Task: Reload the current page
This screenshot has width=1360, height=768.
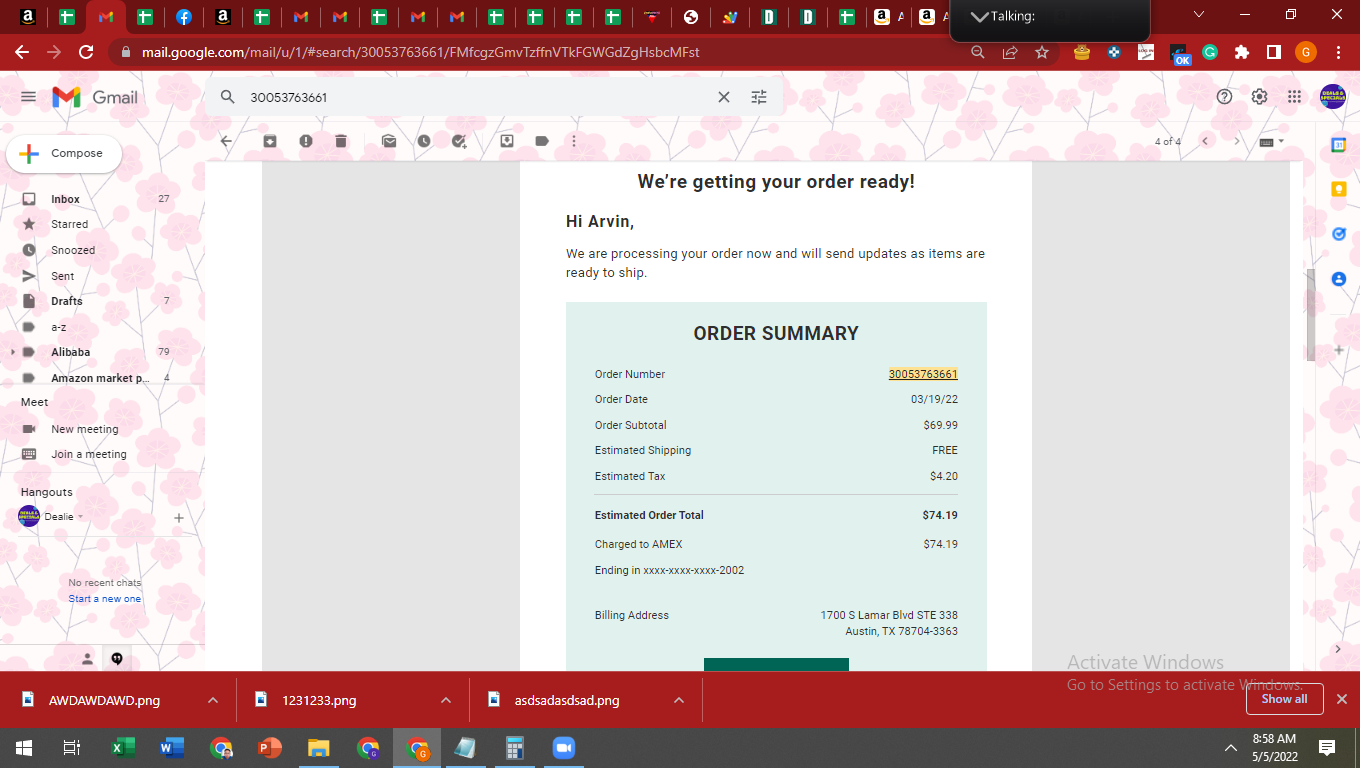Action: pyautogui.click(x=86, y=52)
